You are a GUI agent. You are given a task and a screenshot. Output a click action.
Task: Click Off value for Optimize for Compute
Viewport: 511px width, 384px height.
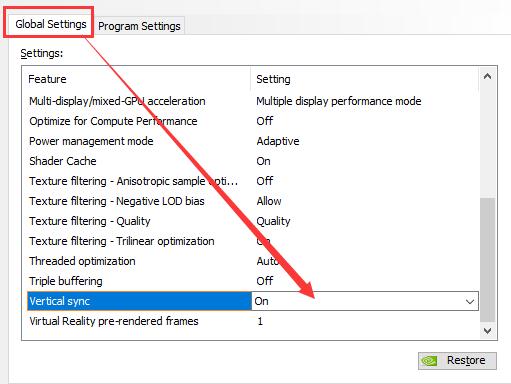[x=265, y=121]
